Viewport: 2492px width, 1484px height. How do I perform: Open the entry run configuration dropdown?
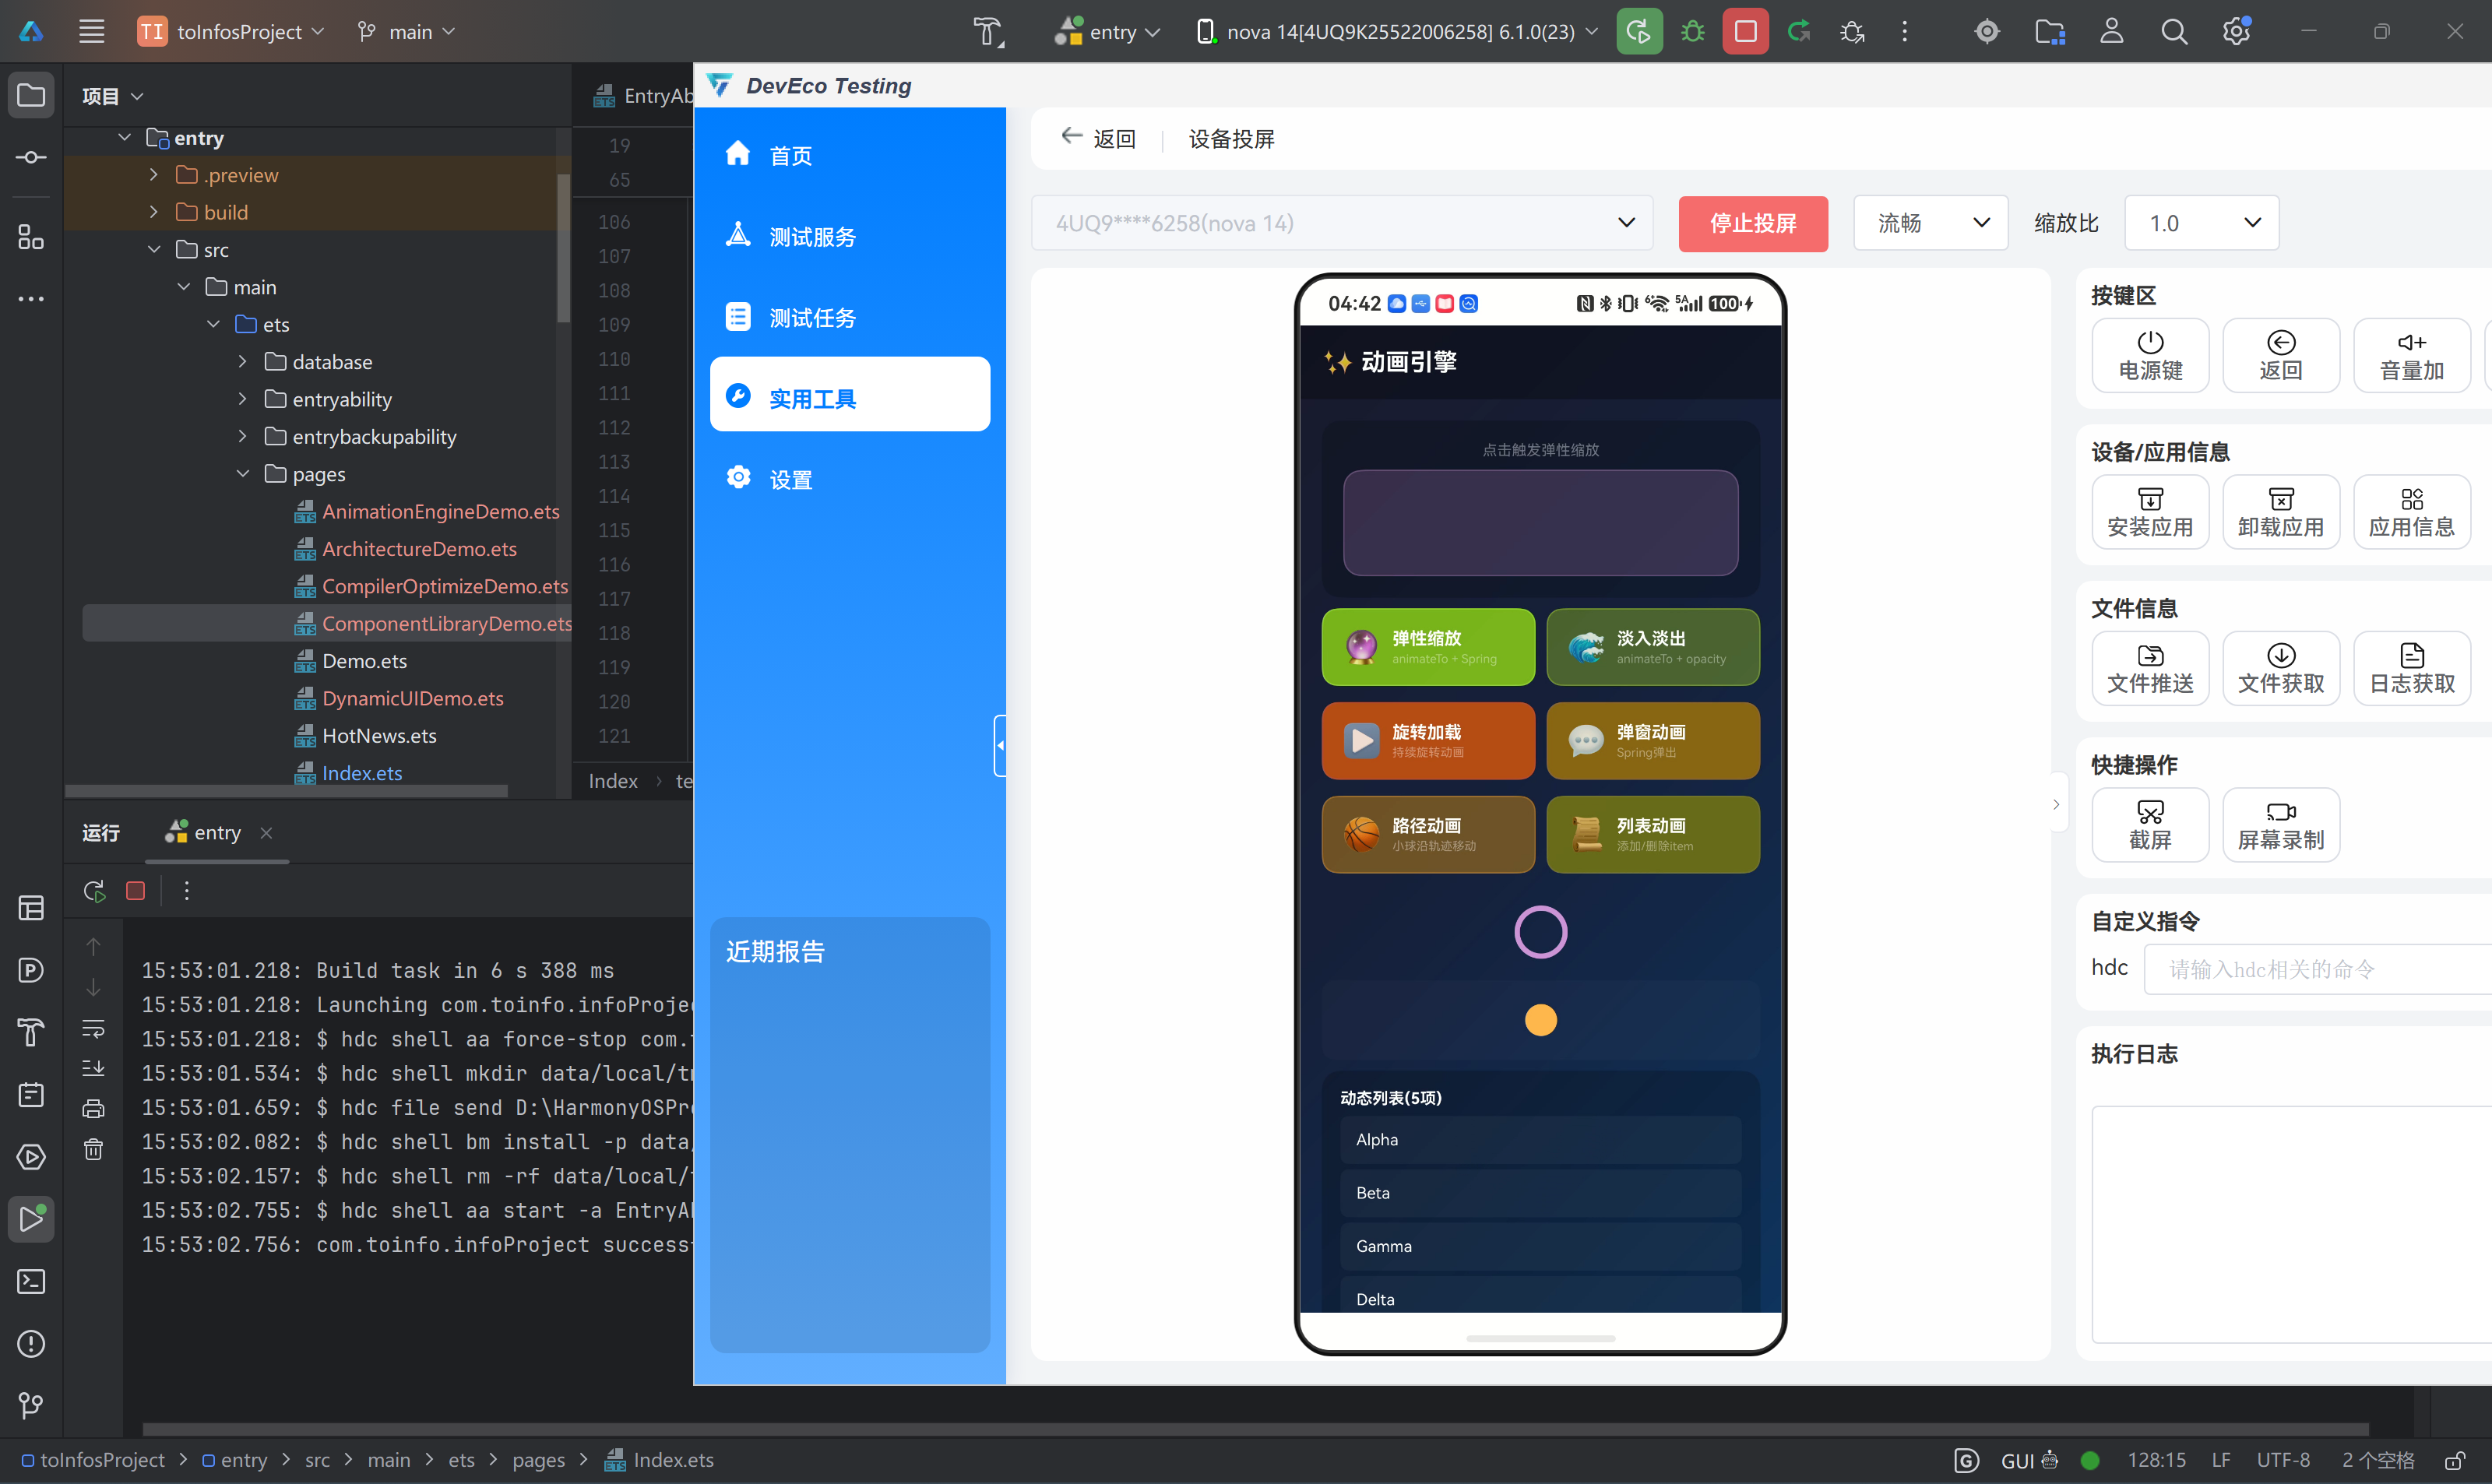click(1107, 31)
